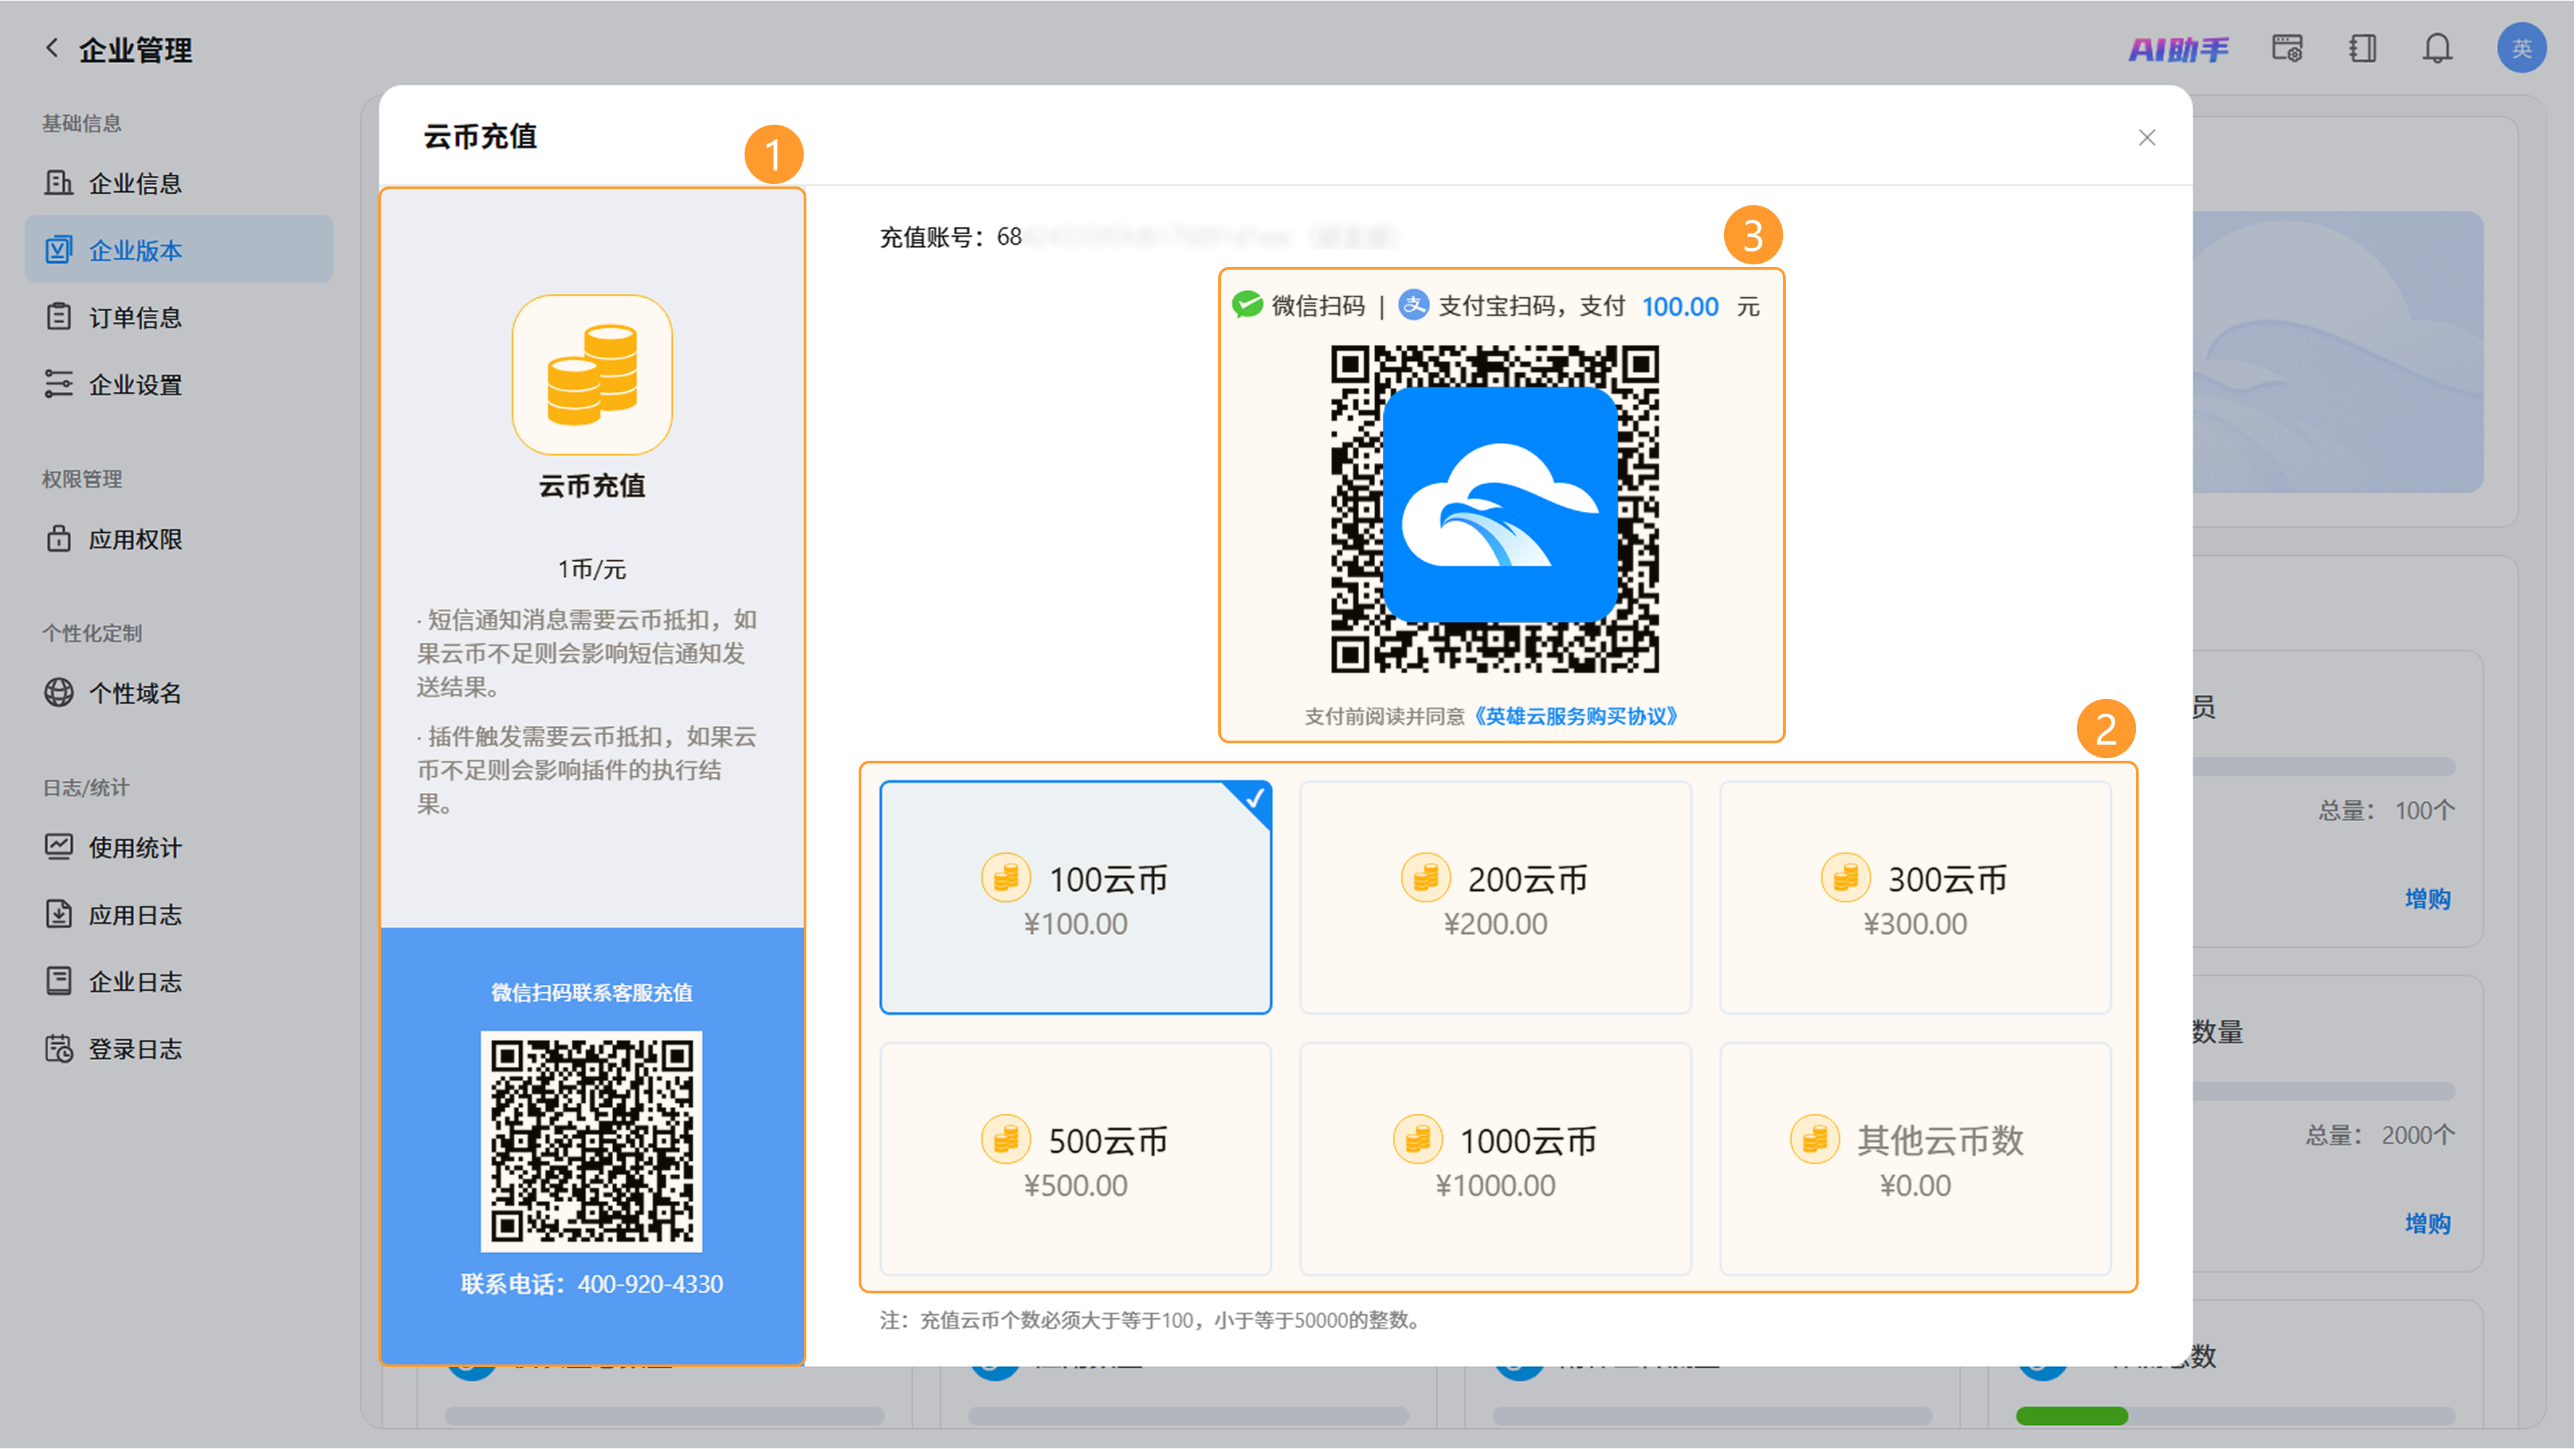The width and height of the screenshot is (2576, 1449).
Task: Open the 企业版本 menu item
Action: click(179, 249)
